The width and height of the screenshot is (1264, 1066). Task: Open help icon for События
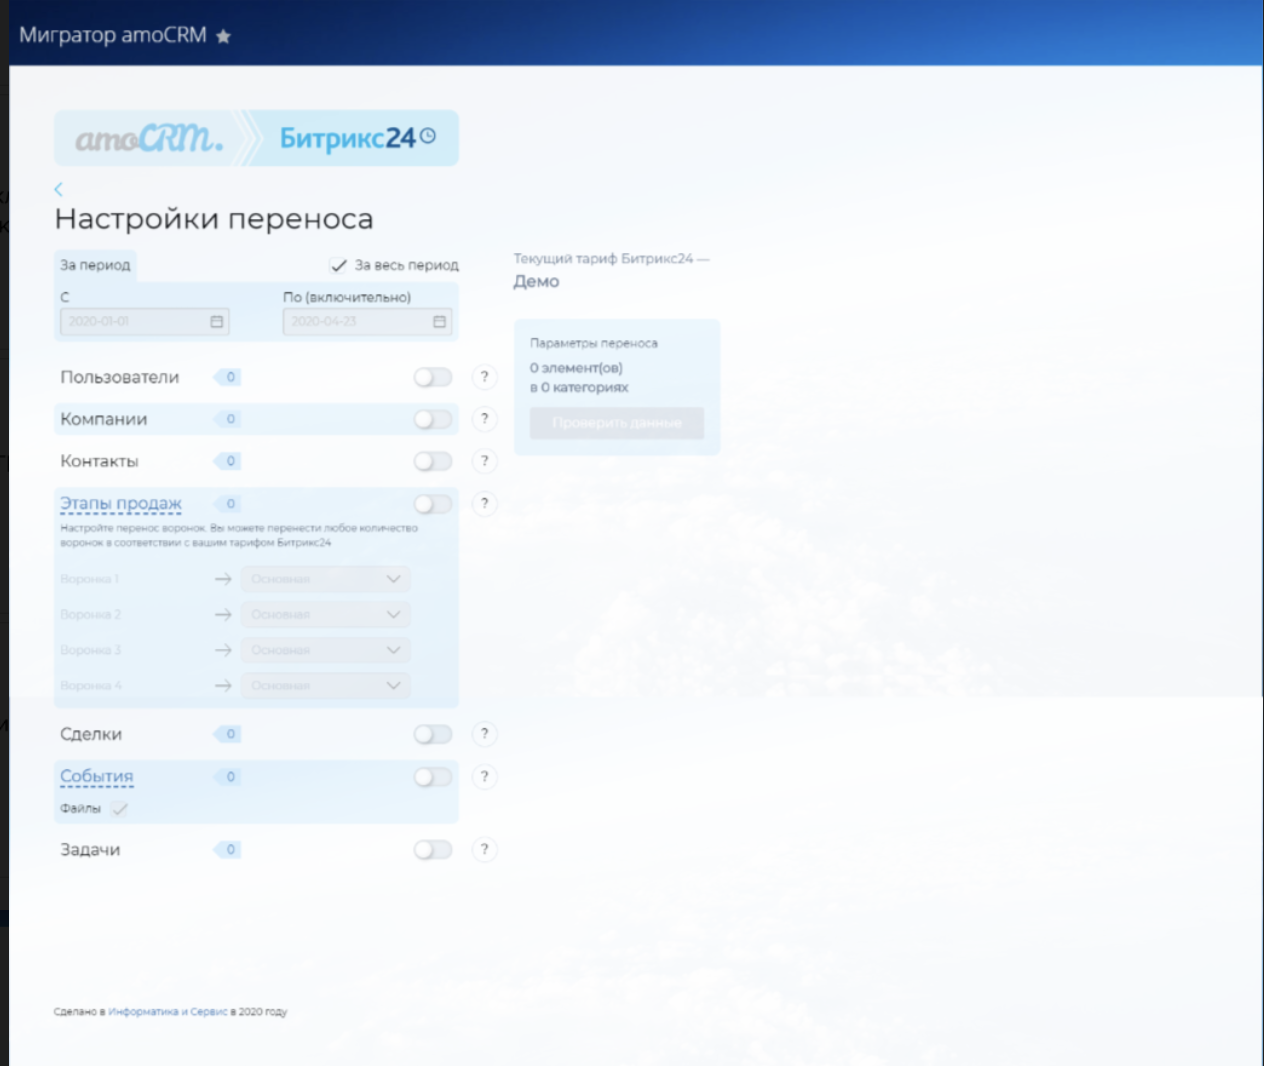pyautogui.click(x=484, y=777)
